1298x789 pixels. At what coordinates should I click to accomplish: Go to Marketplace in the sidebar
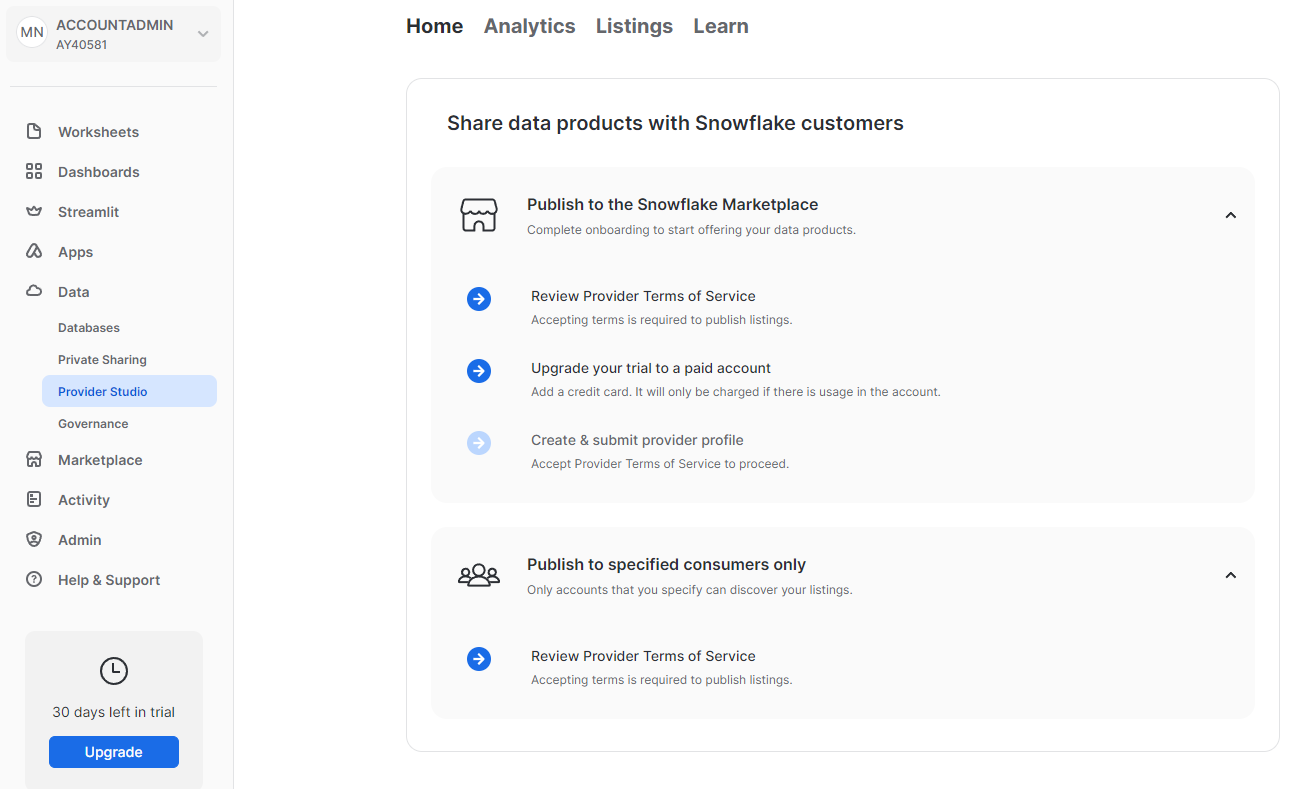100,460
